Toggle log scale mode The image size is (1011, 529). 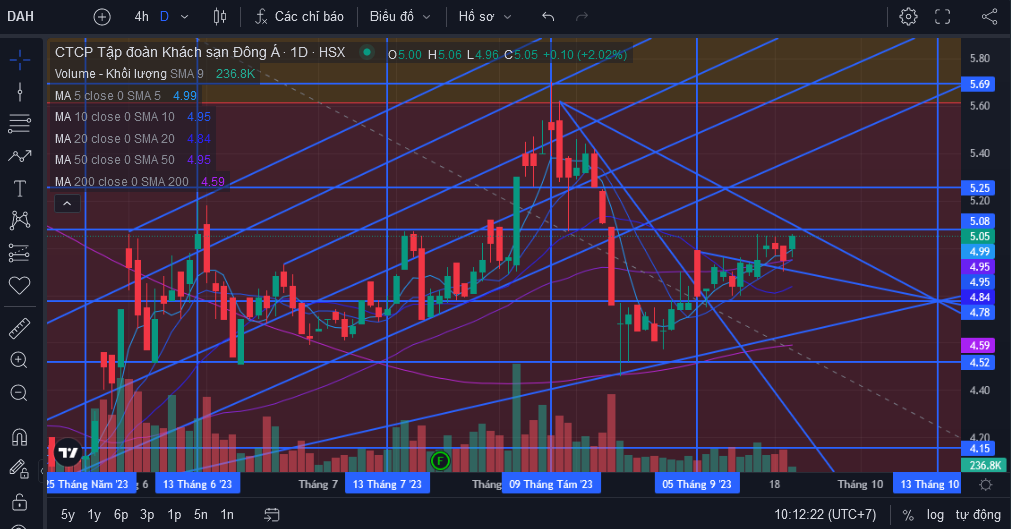[935, 515]
